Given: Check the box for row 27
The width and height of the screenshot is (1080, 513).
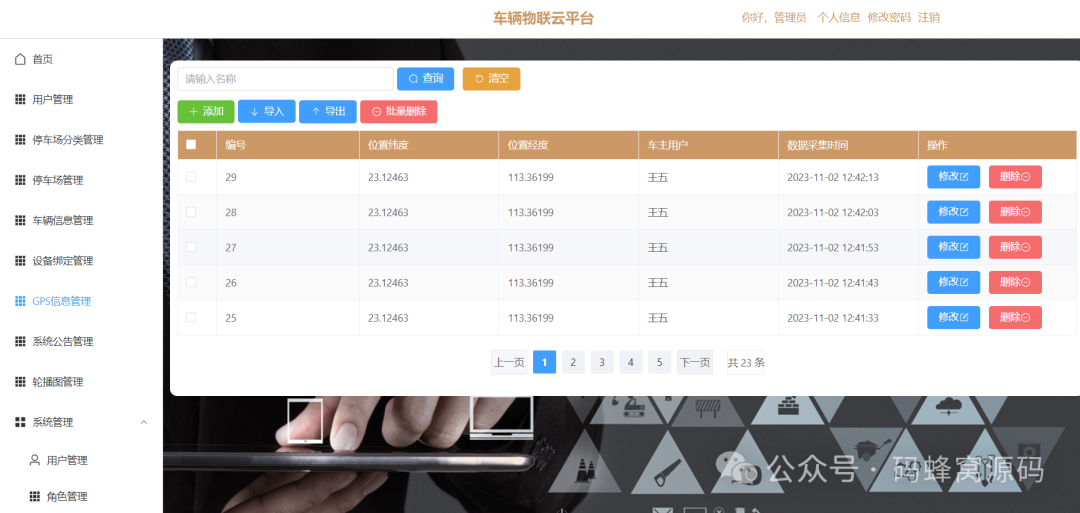Looking at the screenshot, I should click(191, 247).
